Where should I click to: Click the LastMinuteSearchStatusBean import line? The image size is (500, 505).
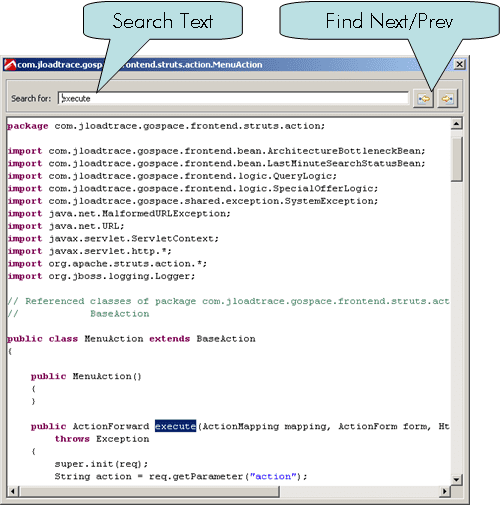(x=216, y=163)
